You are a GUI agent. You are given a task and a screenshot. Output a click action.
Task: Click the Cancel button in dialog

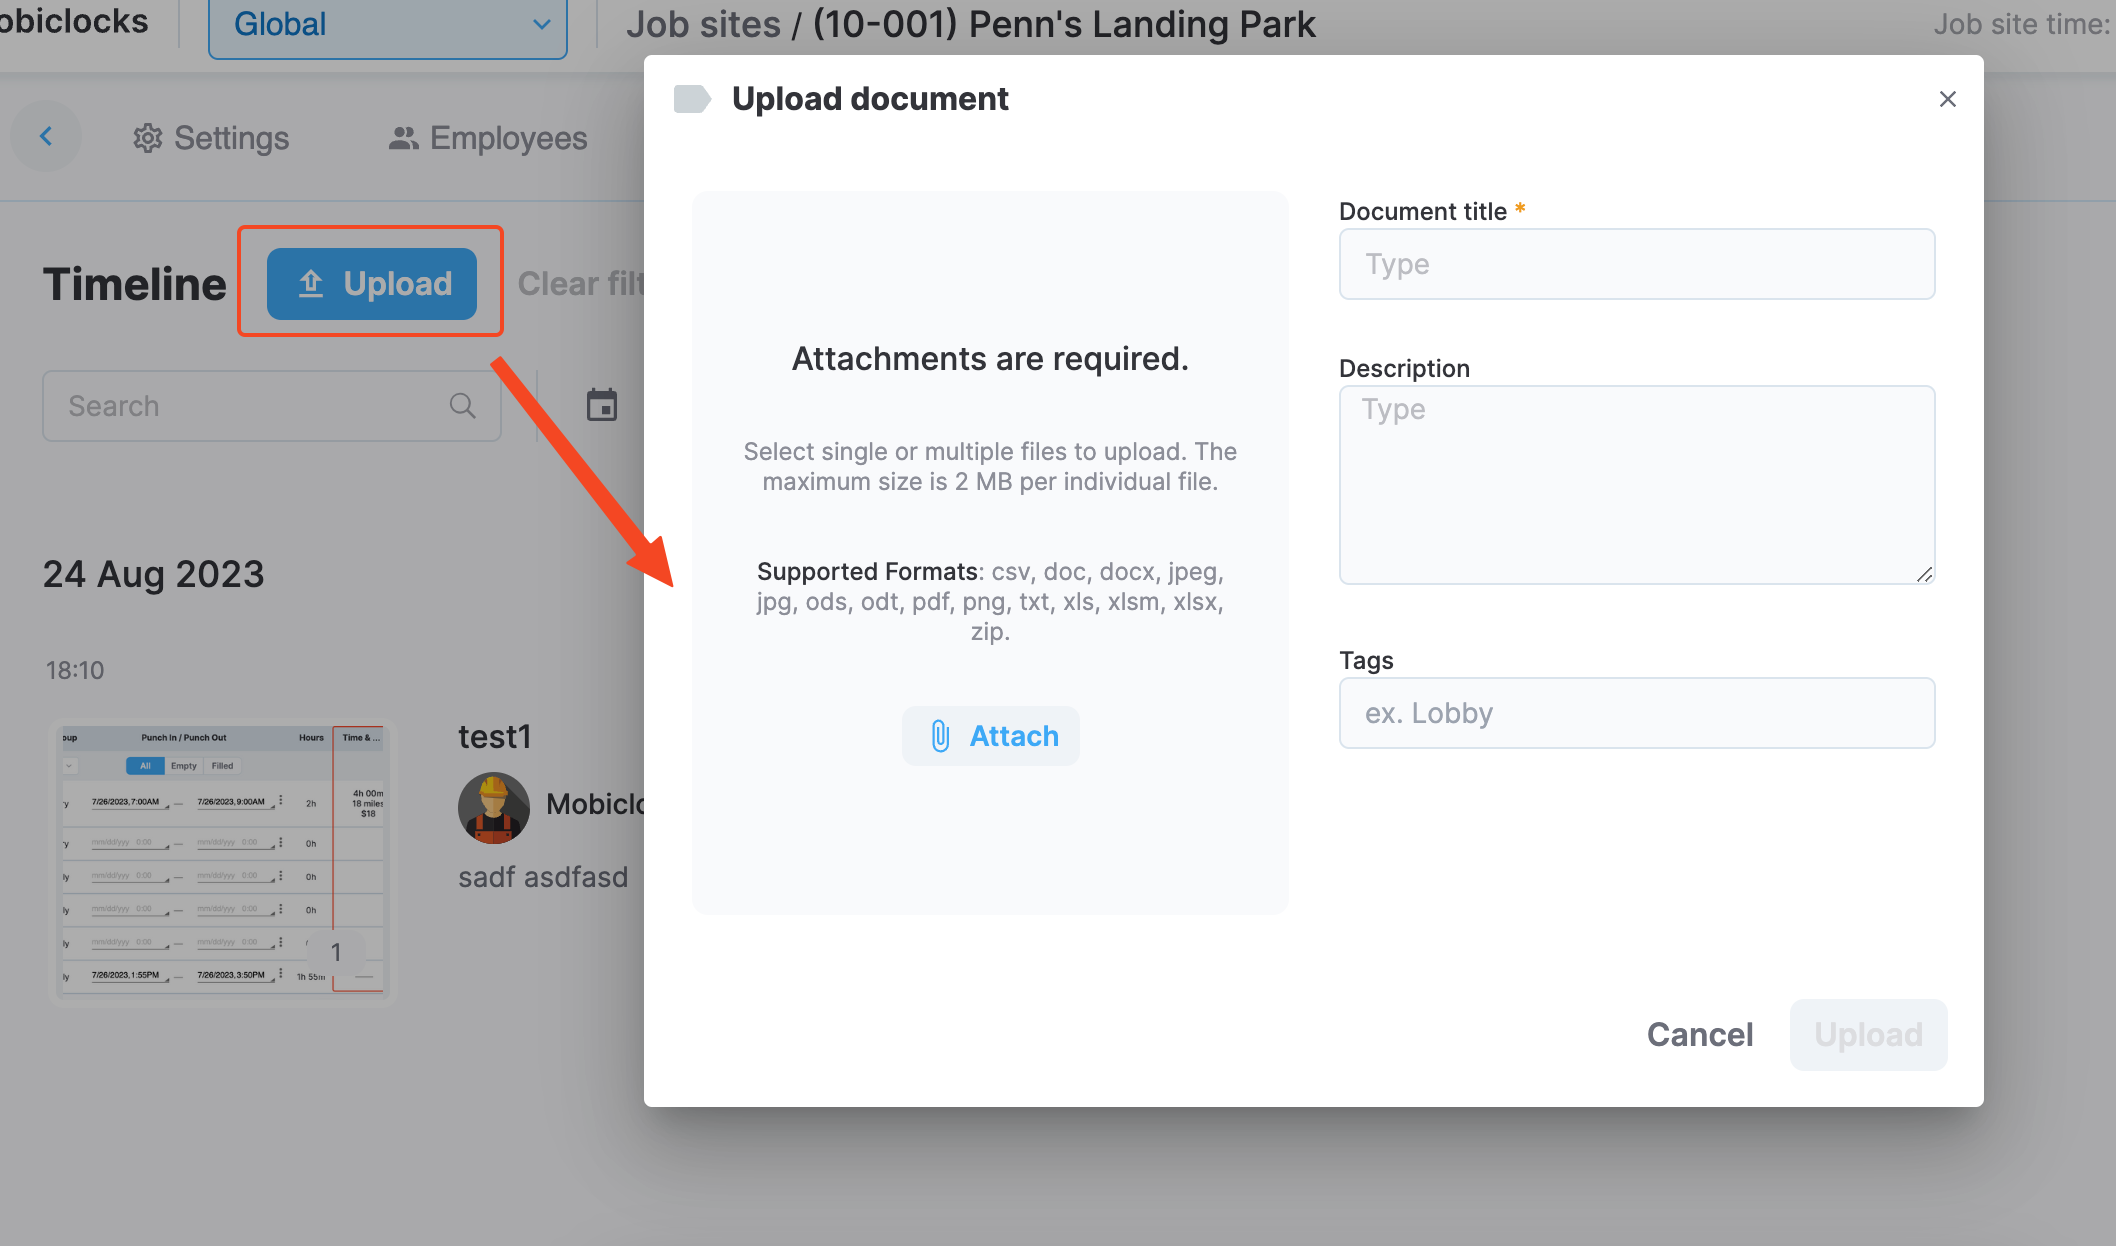(1699, 1034)
